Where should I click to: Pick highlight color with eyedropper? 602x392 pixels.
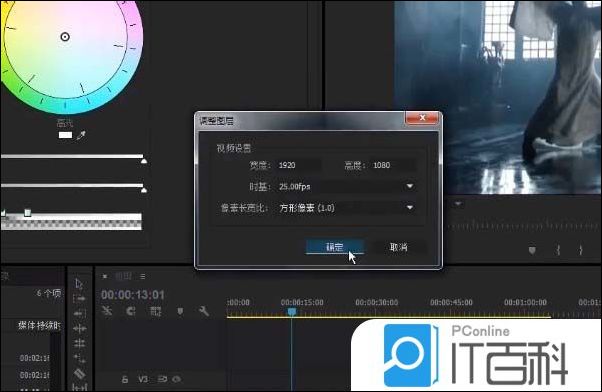coord(81,135)
